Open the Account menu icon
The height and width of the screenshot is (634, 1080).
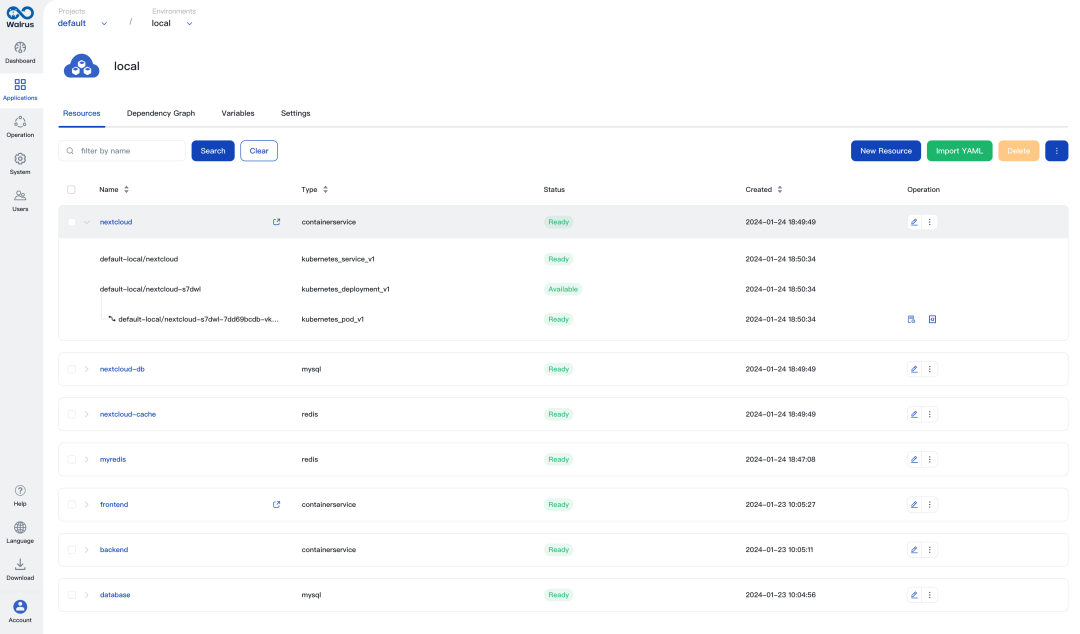coord(20,611)
